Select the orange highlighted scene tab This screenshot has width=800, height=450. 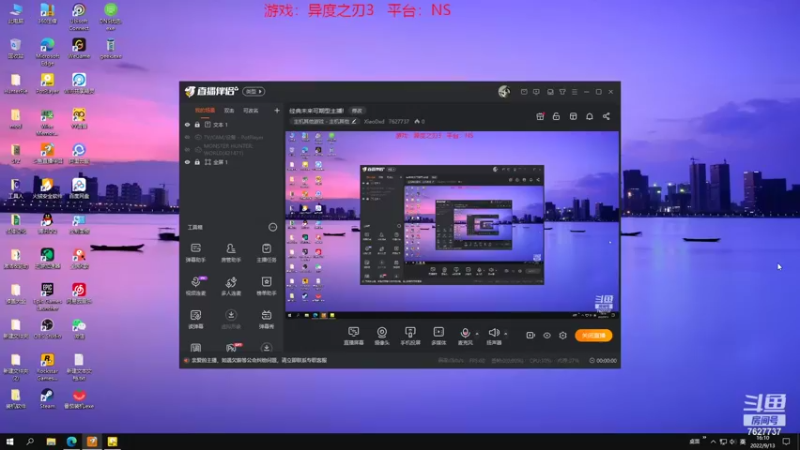205,110
